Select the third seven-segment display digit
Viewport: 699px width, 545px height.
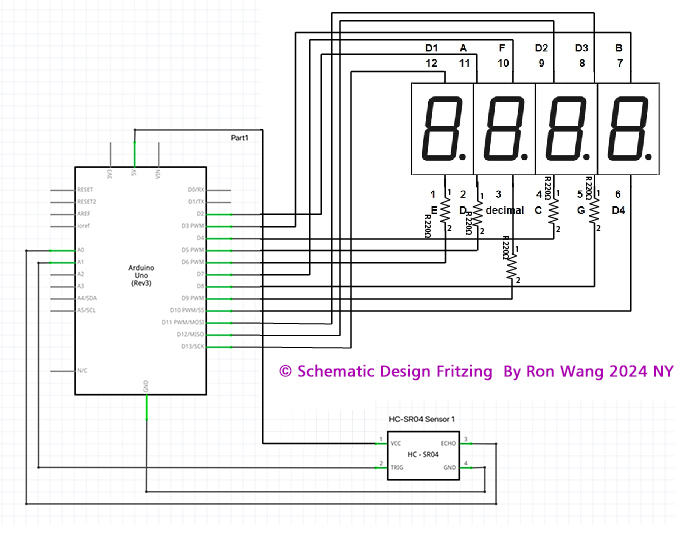567,129
